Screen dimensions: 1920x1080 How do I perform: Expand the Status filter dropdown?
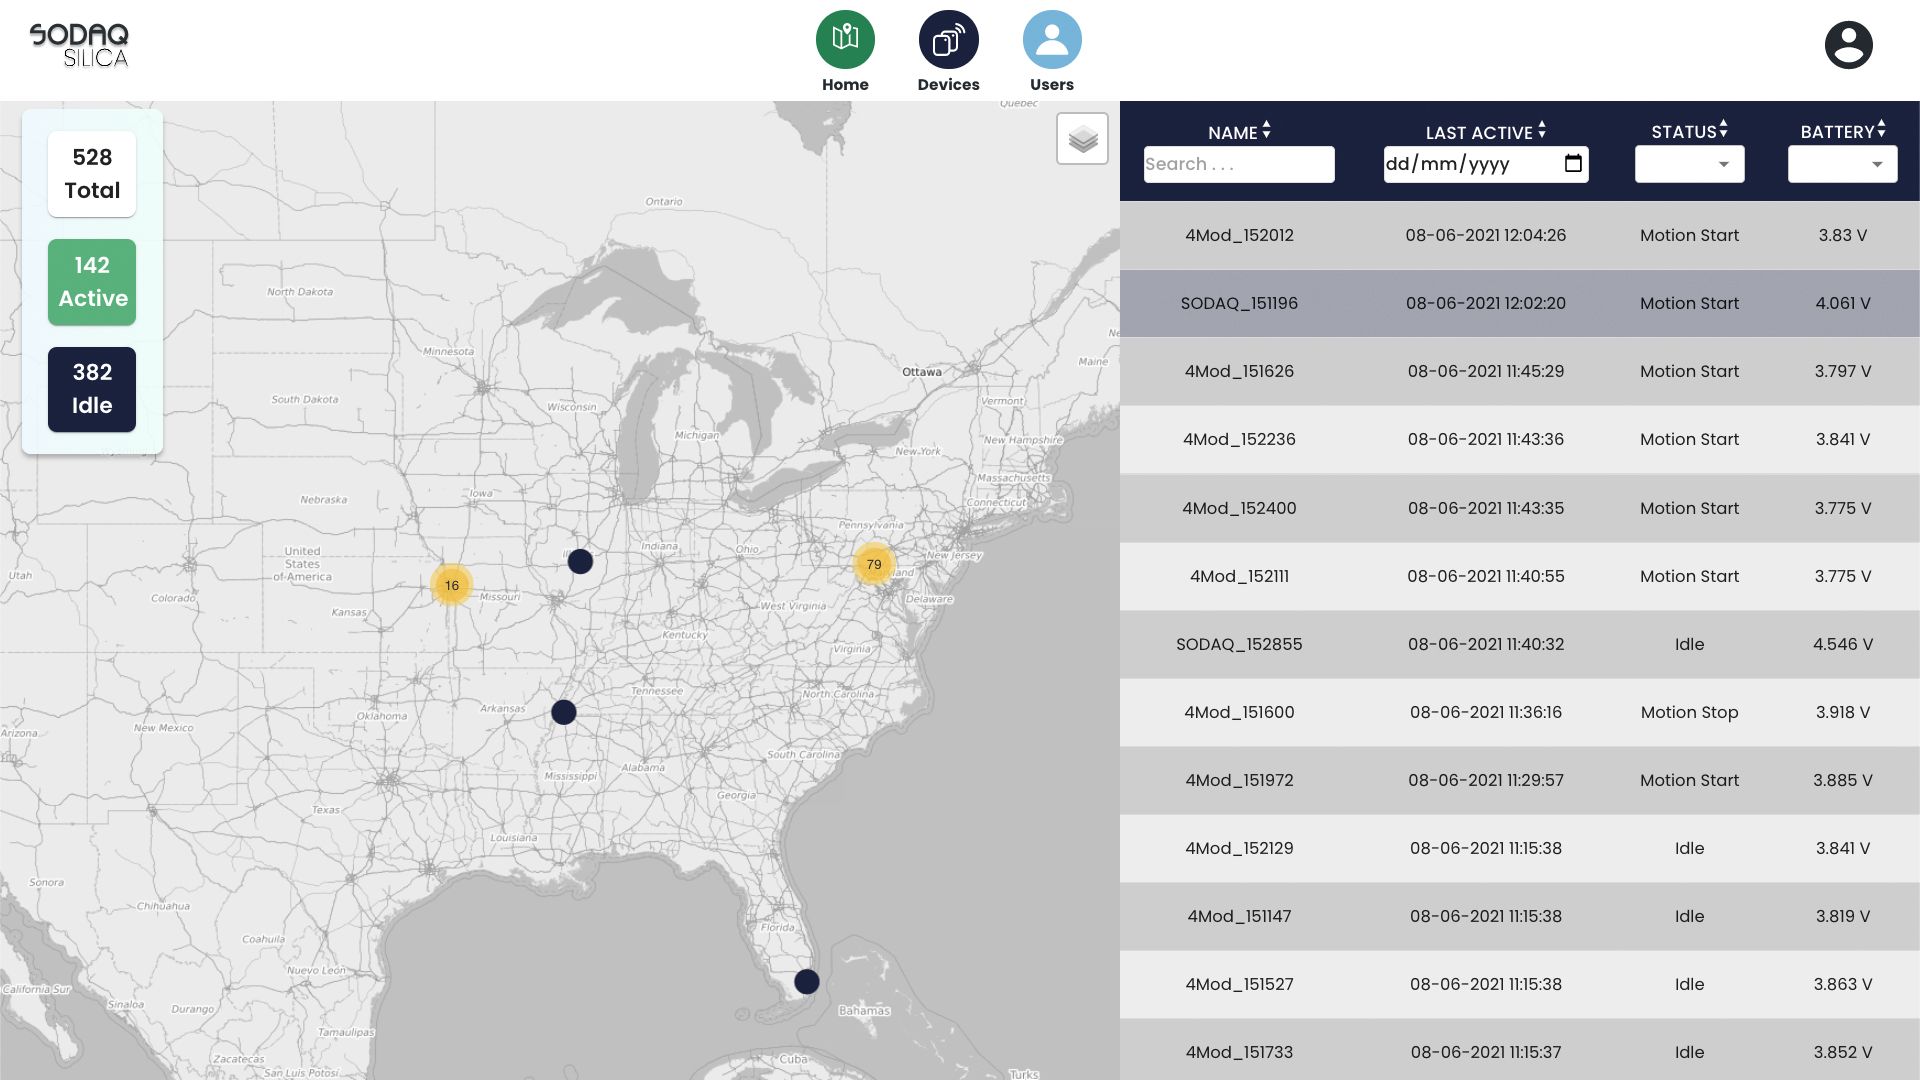coord(1689,165)
